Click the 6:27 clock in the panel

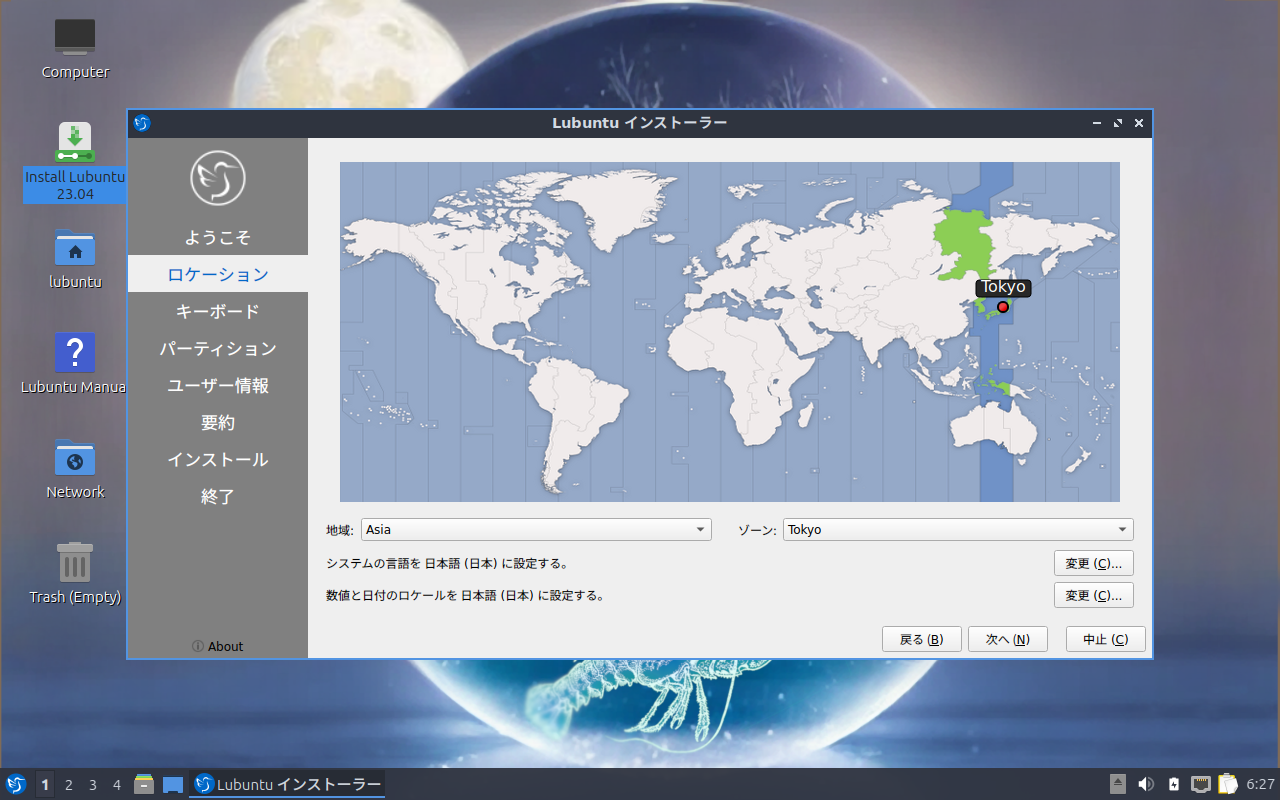(1260, 785)
